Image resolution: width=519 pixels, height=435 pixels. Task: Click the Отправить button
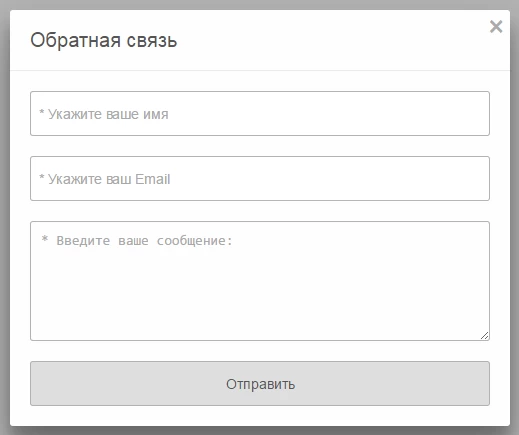click(x=260, y=384)
